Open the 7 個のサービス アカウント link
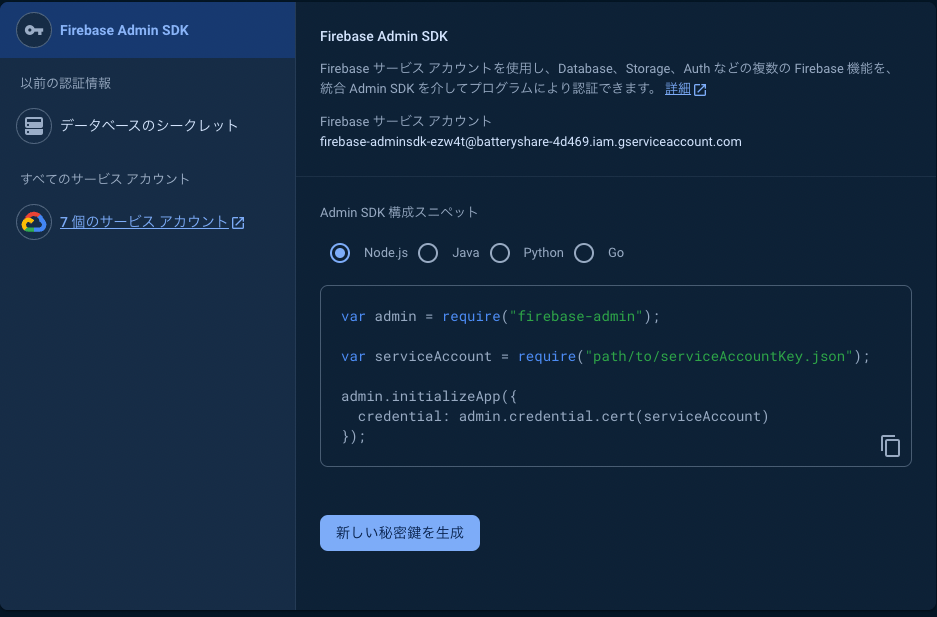Screen dimensions: 937x617 144,222
